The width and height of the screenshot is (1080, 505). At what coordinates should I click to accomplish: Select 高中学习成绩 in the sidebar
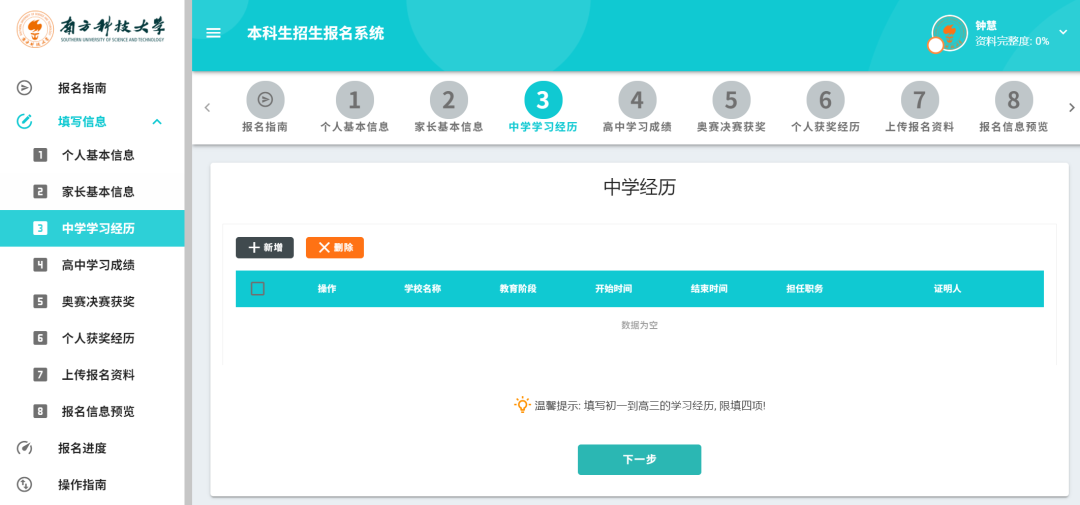(x=98, y=265)
